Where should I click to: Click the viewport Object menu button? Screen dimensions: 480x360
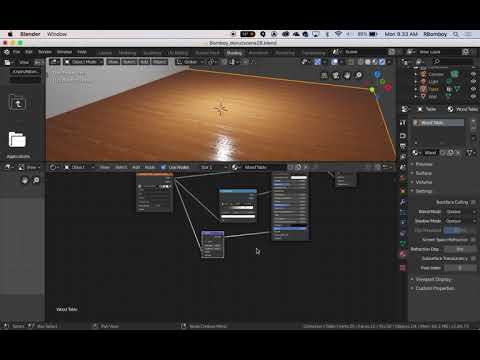(159, 62)
